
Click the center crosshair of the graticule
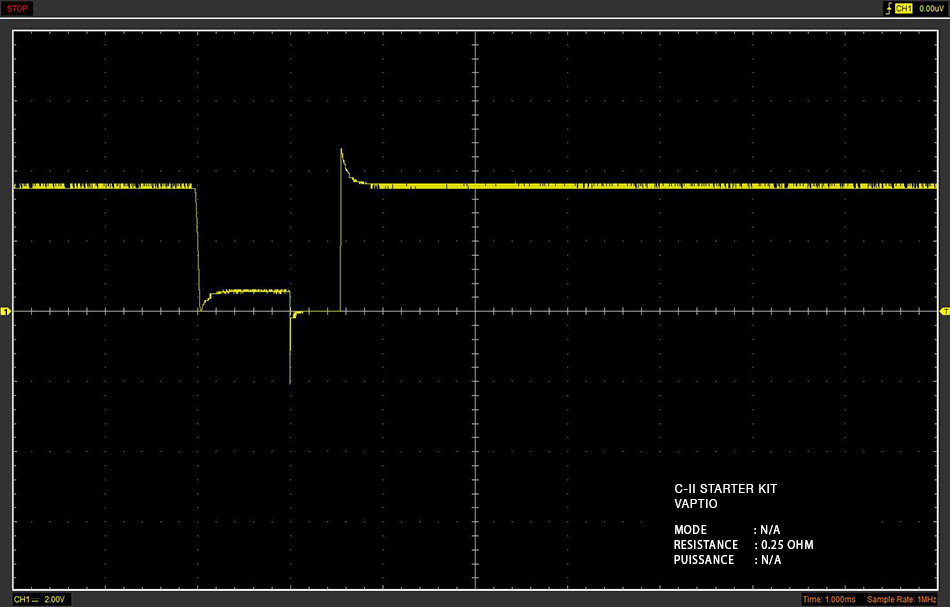(x=476, y=311)
